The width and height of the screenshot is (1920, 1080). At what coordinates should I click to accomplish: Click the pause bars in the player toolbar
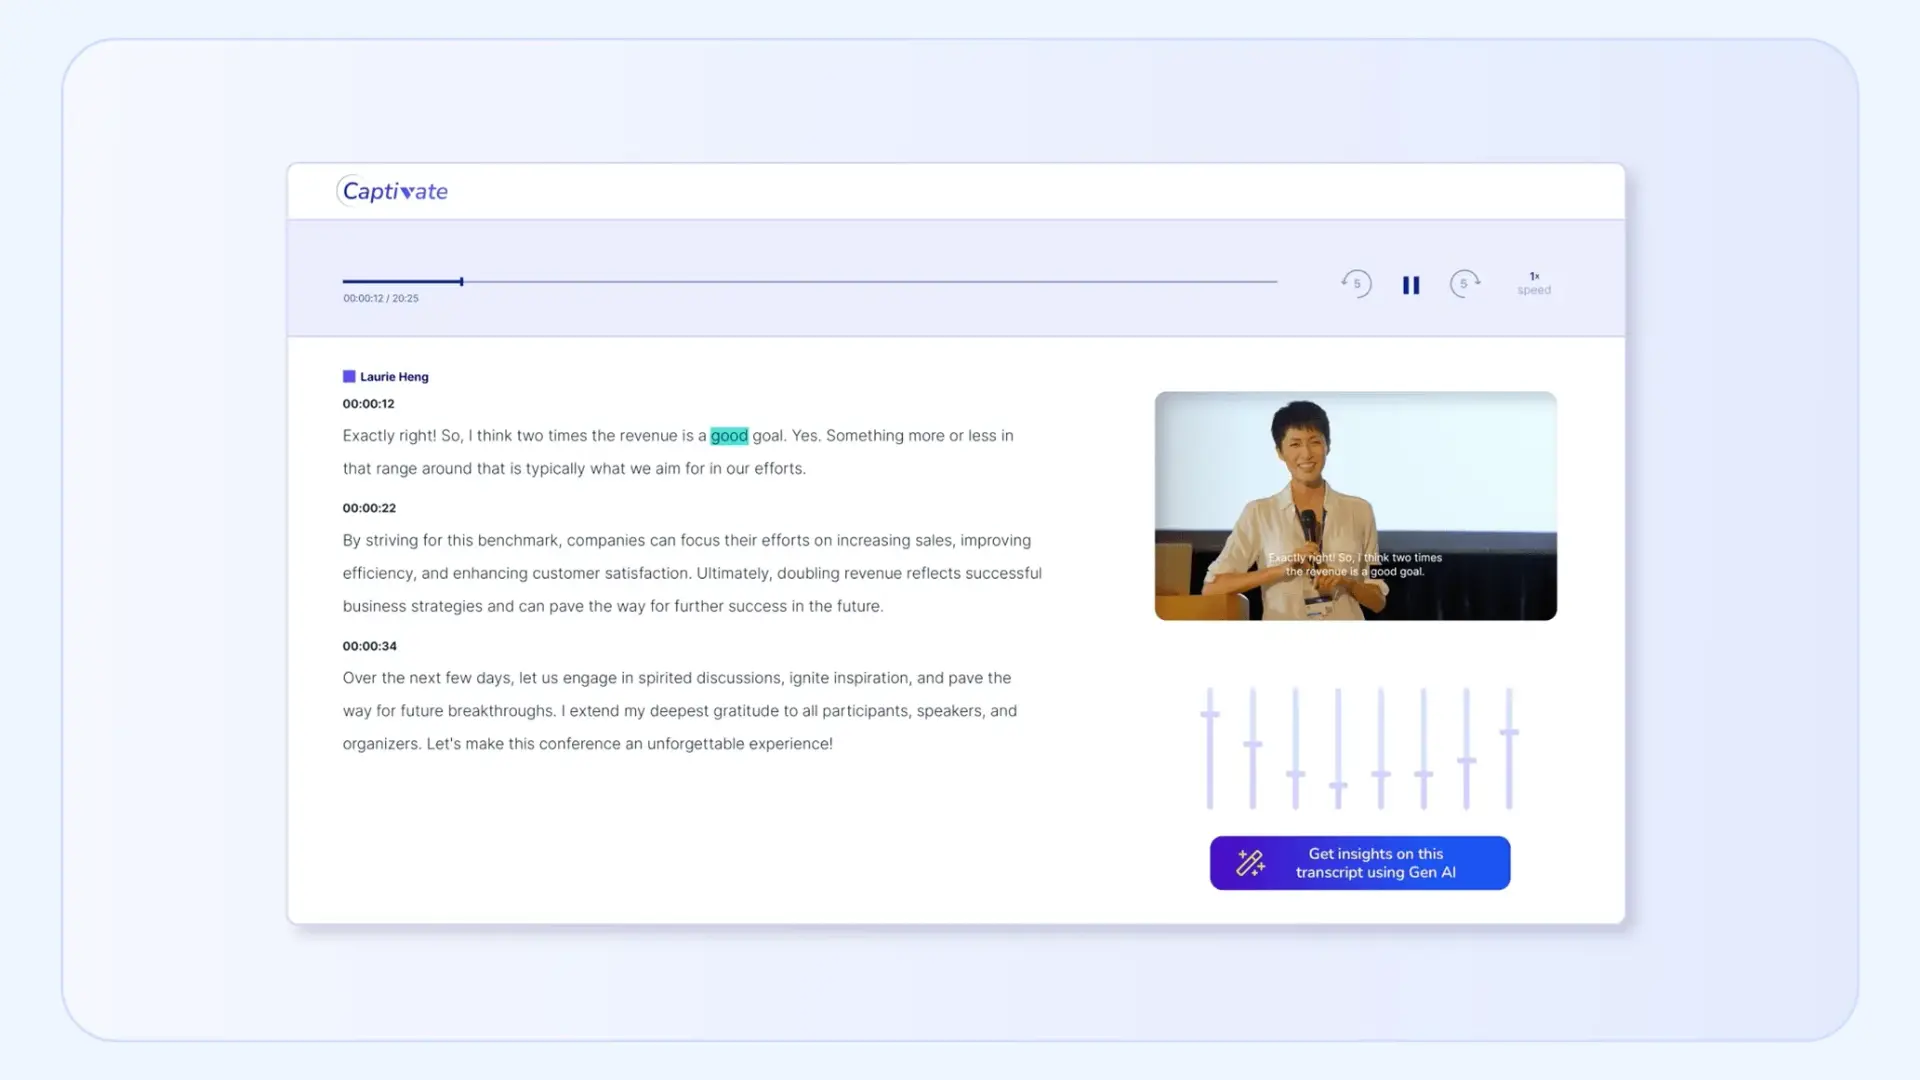1411,284
